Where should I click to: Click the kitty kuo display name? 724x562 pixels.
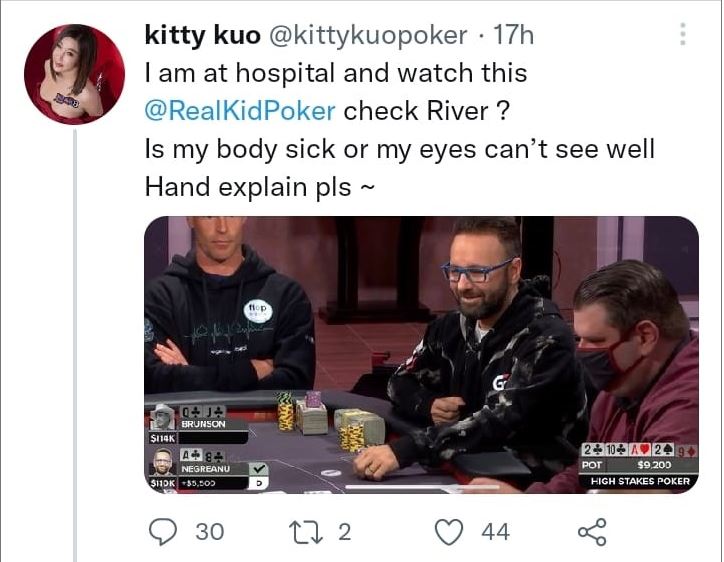pos(203,35)
